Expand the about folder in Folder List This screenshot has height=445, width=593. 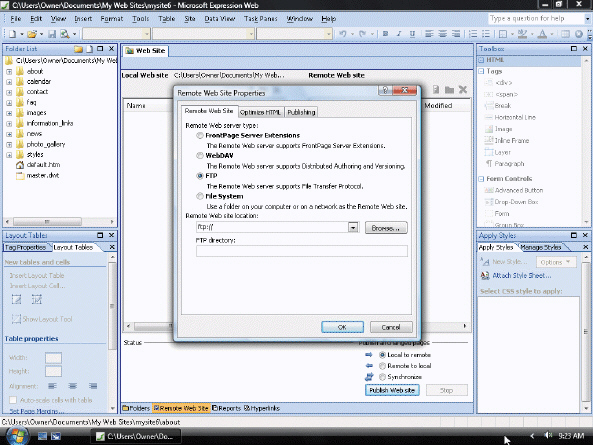9,71
